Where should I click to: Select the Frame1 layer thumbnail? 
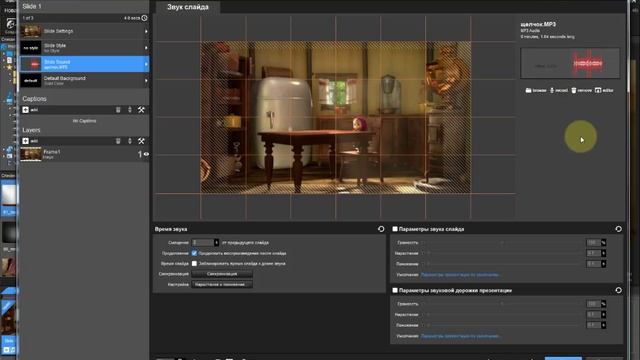[31, 154]
